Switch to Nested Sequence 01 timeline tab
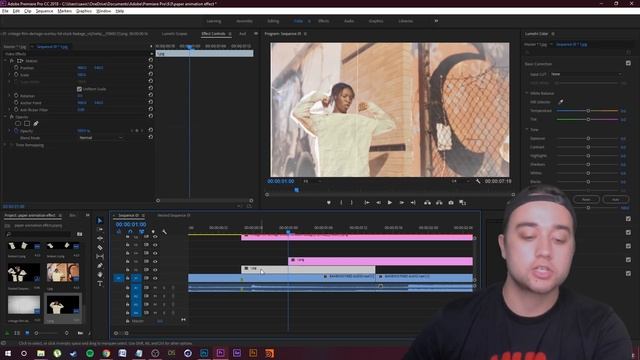The width and height of the screenshot is (640, 360). click(174, 215)
